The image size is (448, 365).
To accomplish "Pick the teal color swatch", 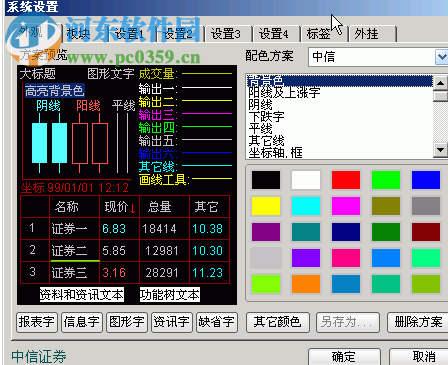I will (x=306, y=232).
